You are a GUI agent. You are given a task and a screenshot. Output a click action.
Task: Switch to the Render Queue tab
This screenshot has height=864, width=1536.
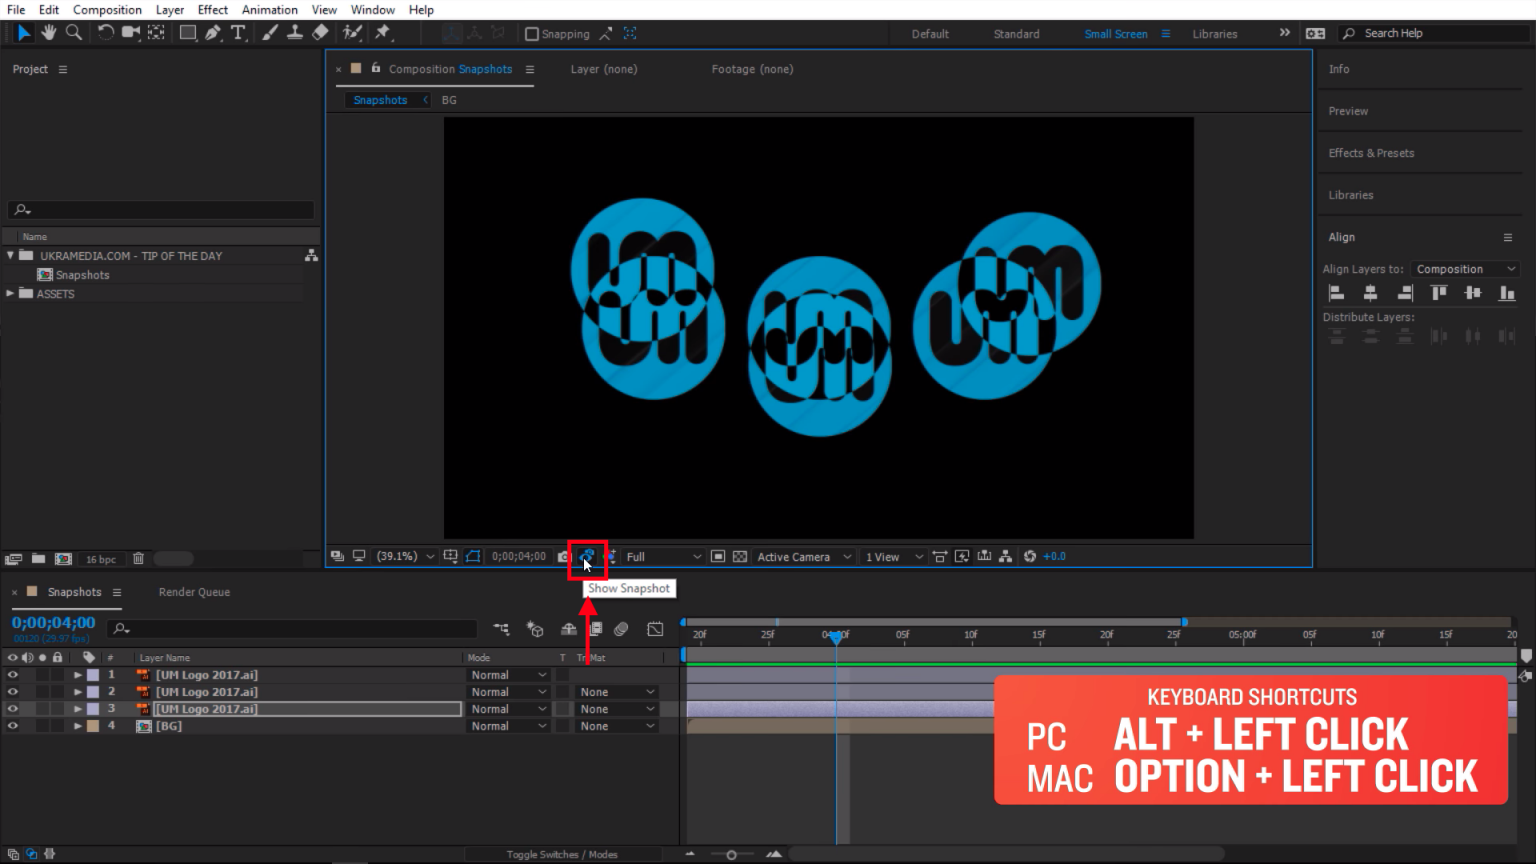point(194,592)
